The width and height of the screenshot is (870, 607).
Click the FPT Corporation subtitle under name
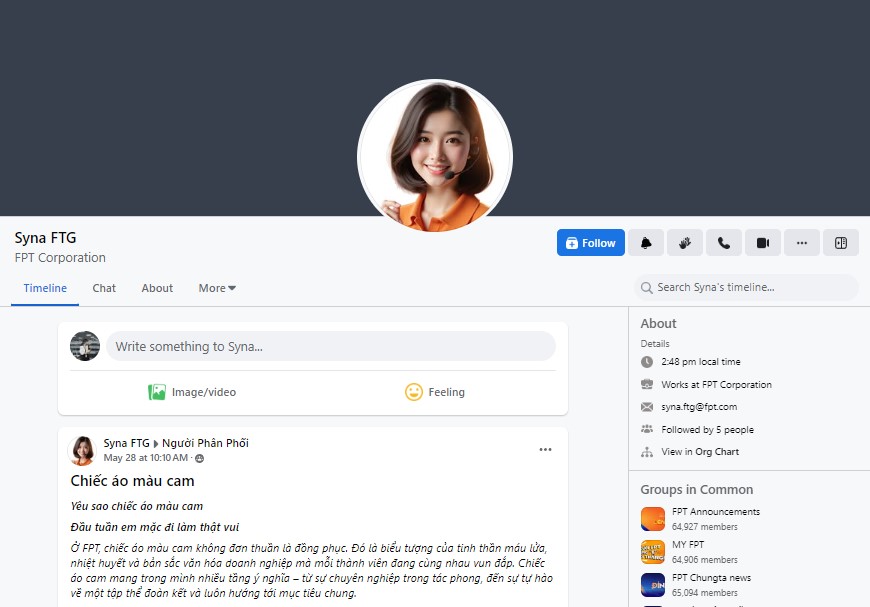point(60,257)
